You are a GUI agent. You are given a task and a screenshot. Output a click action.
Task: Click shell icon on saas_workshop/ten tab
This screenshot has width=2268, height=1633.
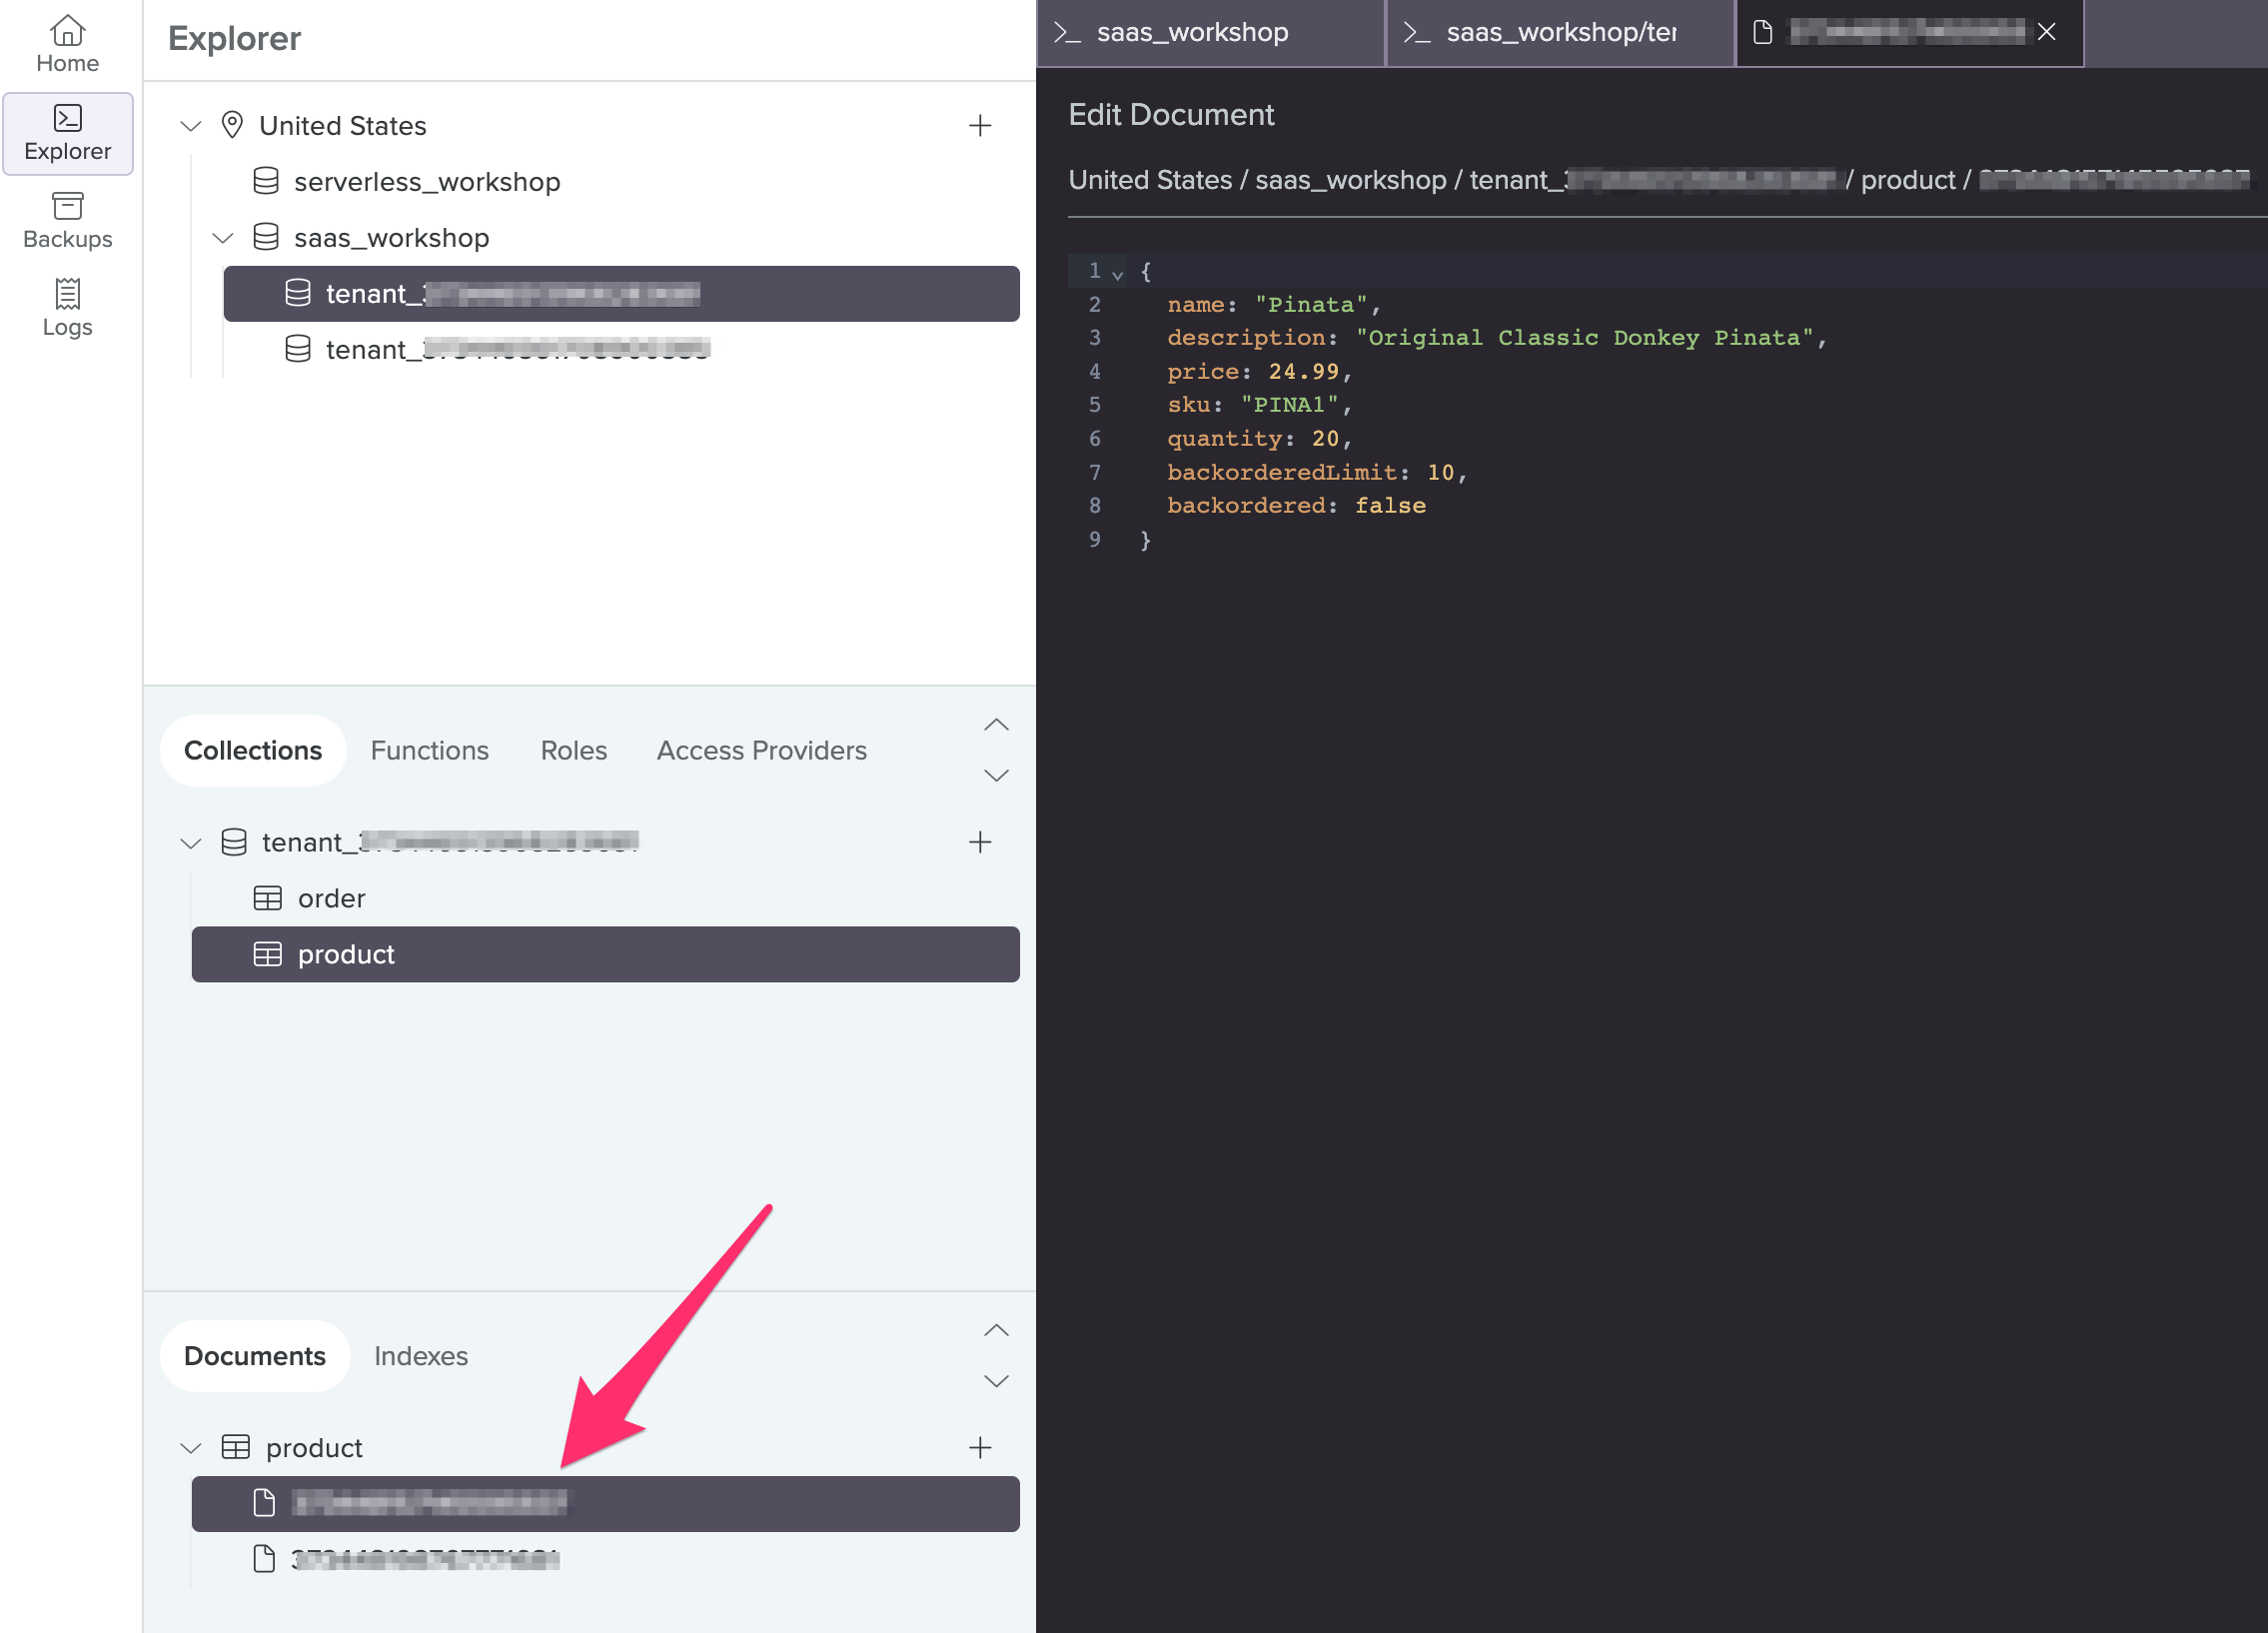click(1417, 33)
